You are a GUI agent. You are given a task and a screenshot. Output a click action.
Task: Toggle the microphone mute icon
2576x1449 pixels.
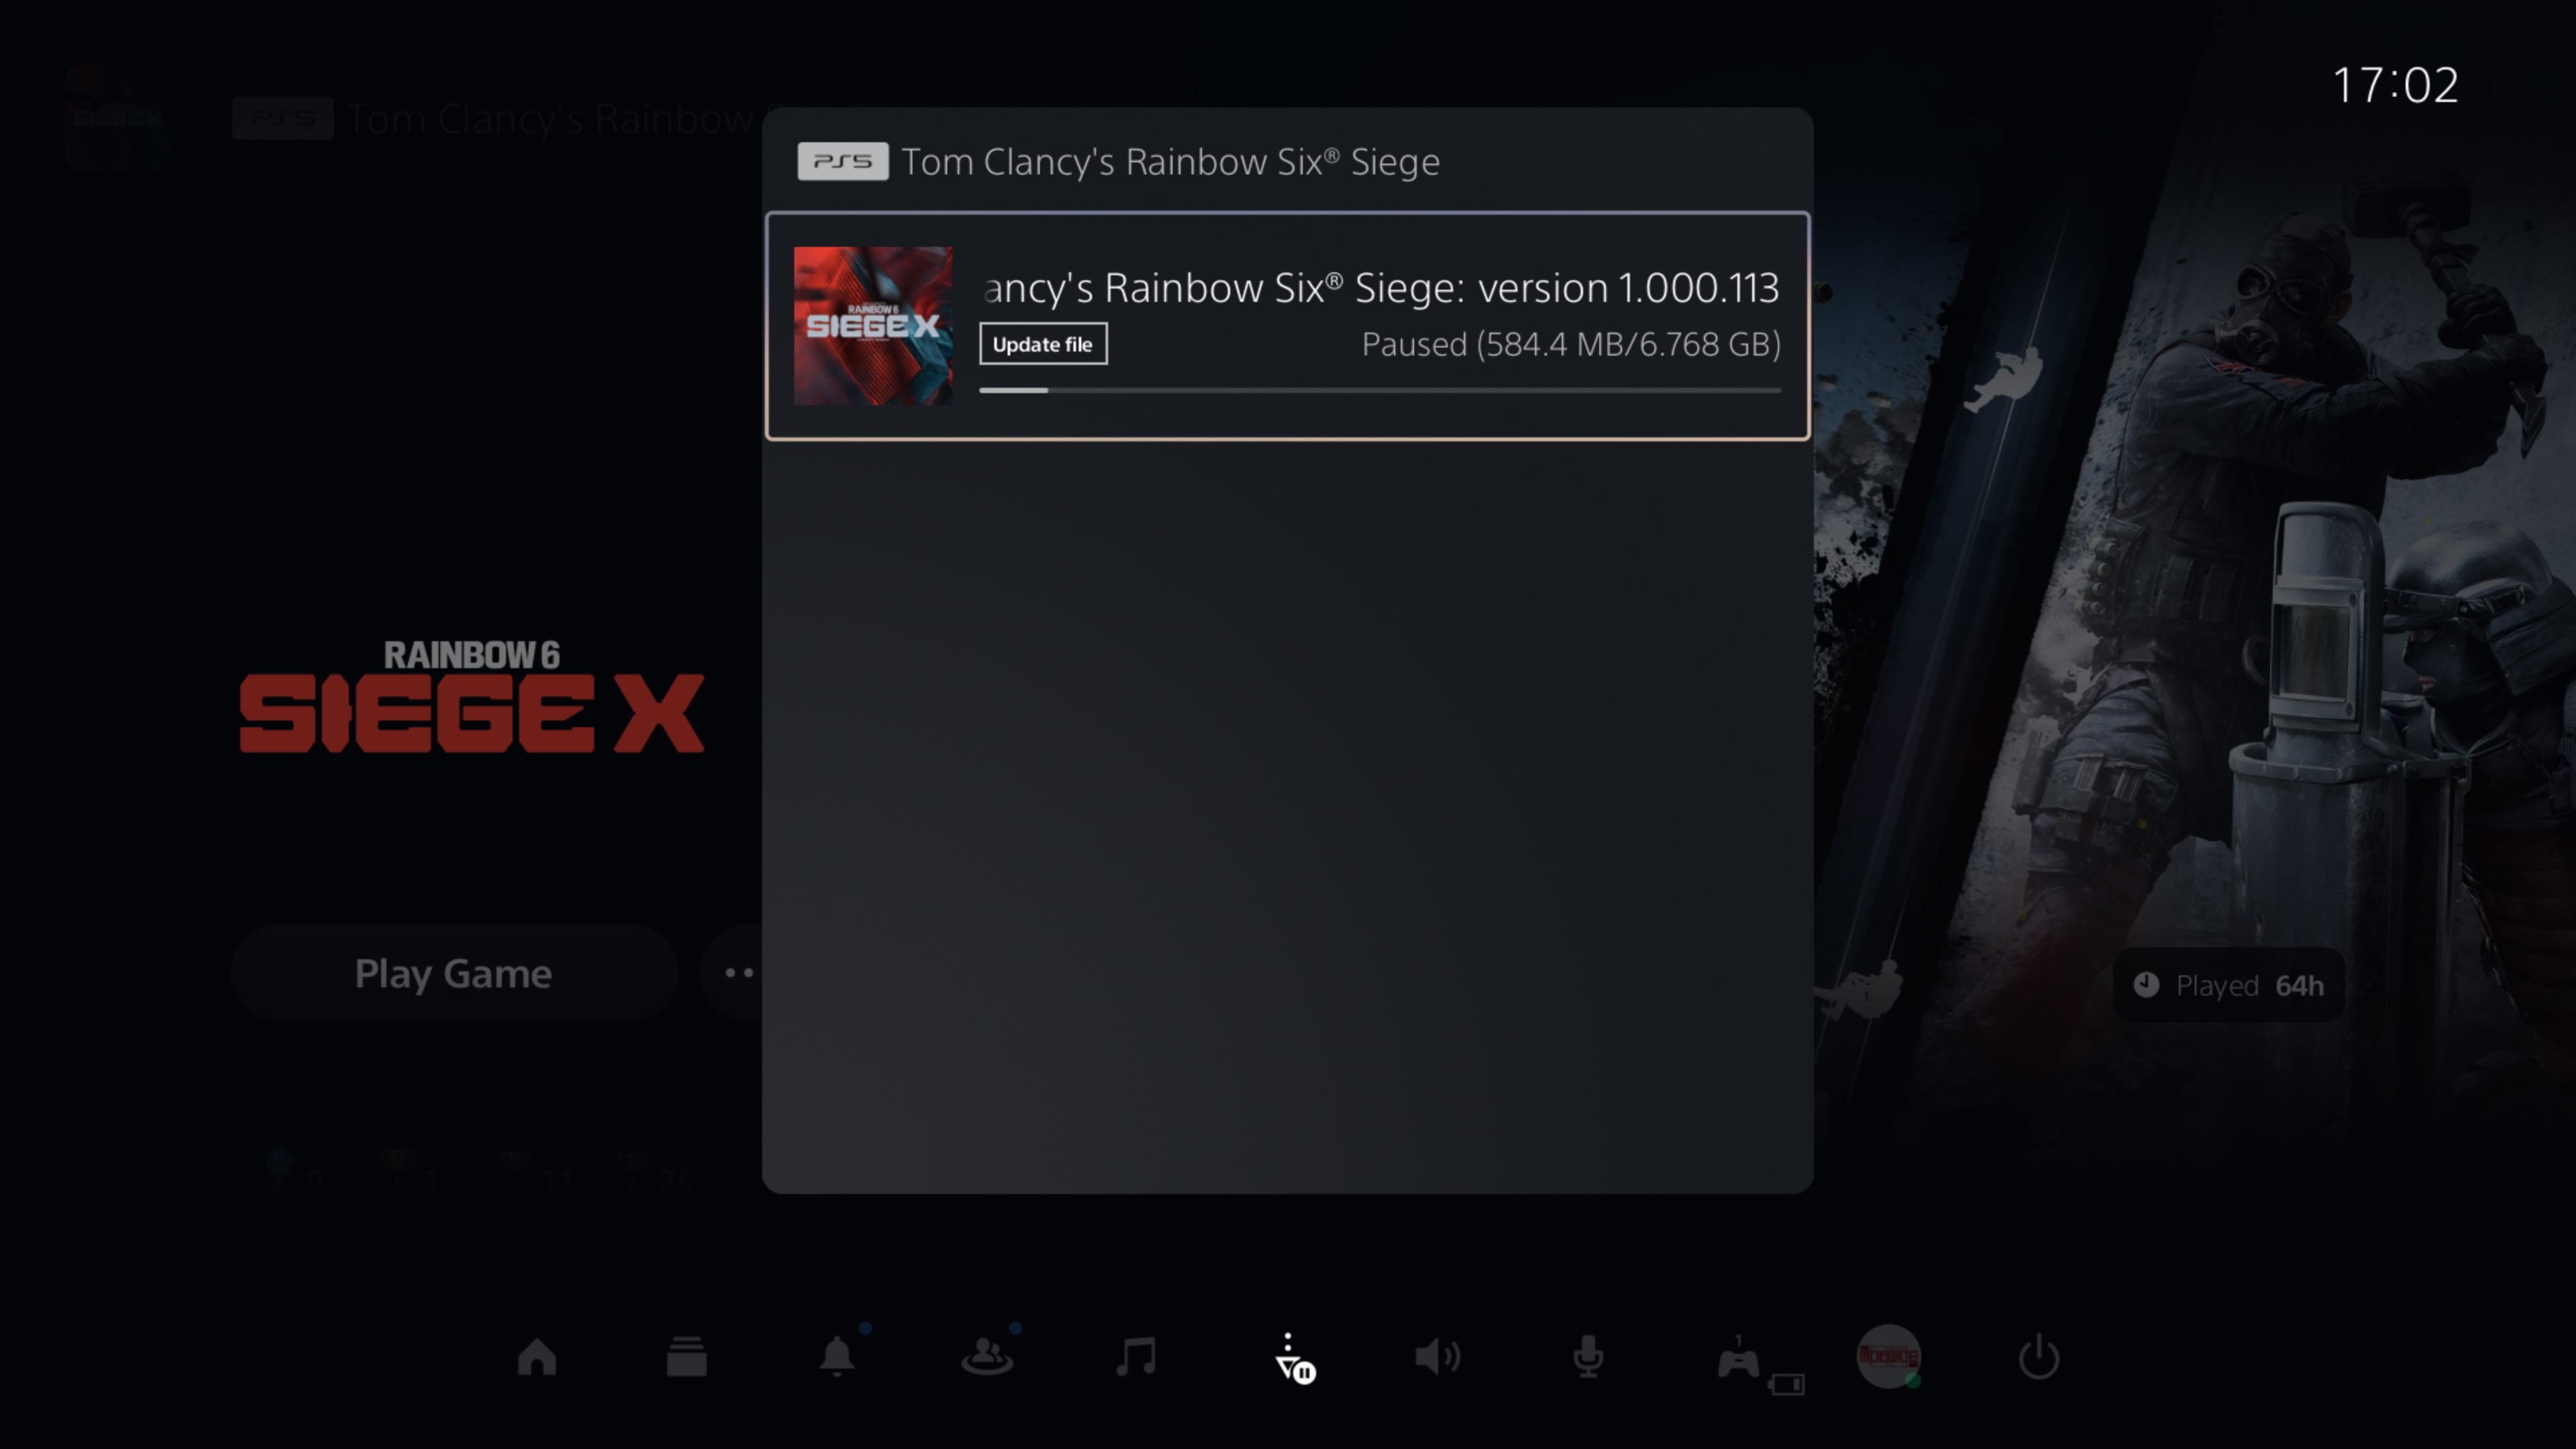click(x=1588, y=1357)
